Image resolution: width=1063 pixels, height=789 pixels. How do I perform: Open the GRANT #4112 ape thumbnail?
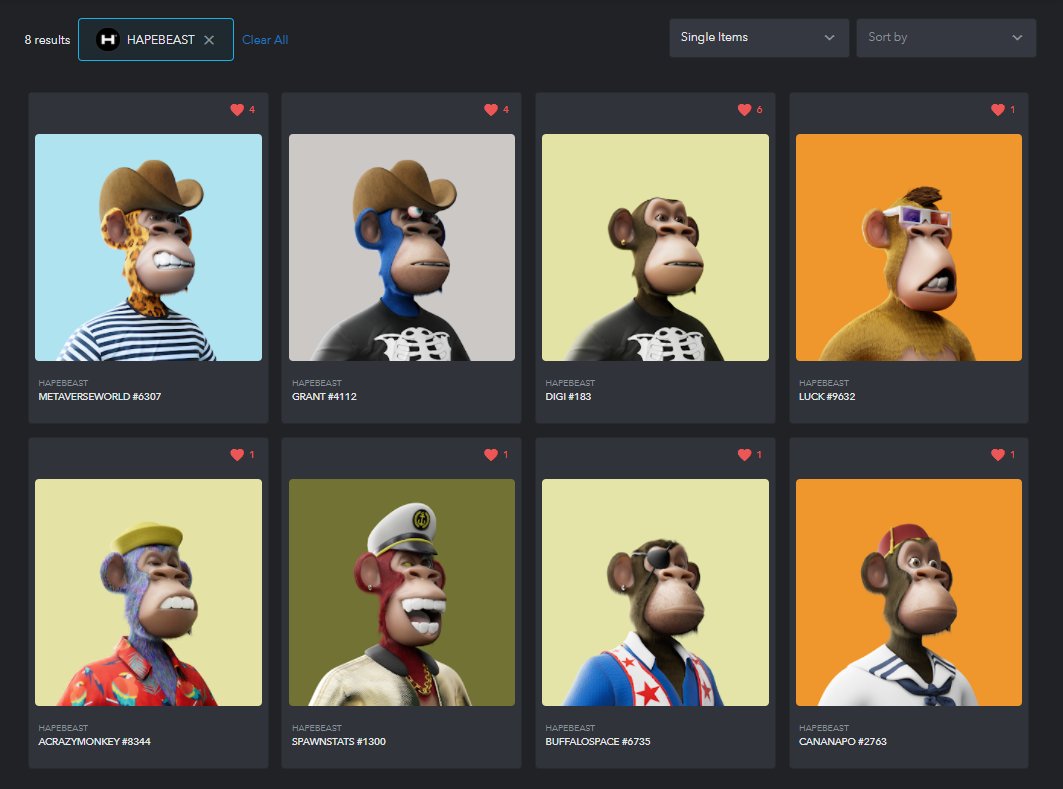point(402,247)
